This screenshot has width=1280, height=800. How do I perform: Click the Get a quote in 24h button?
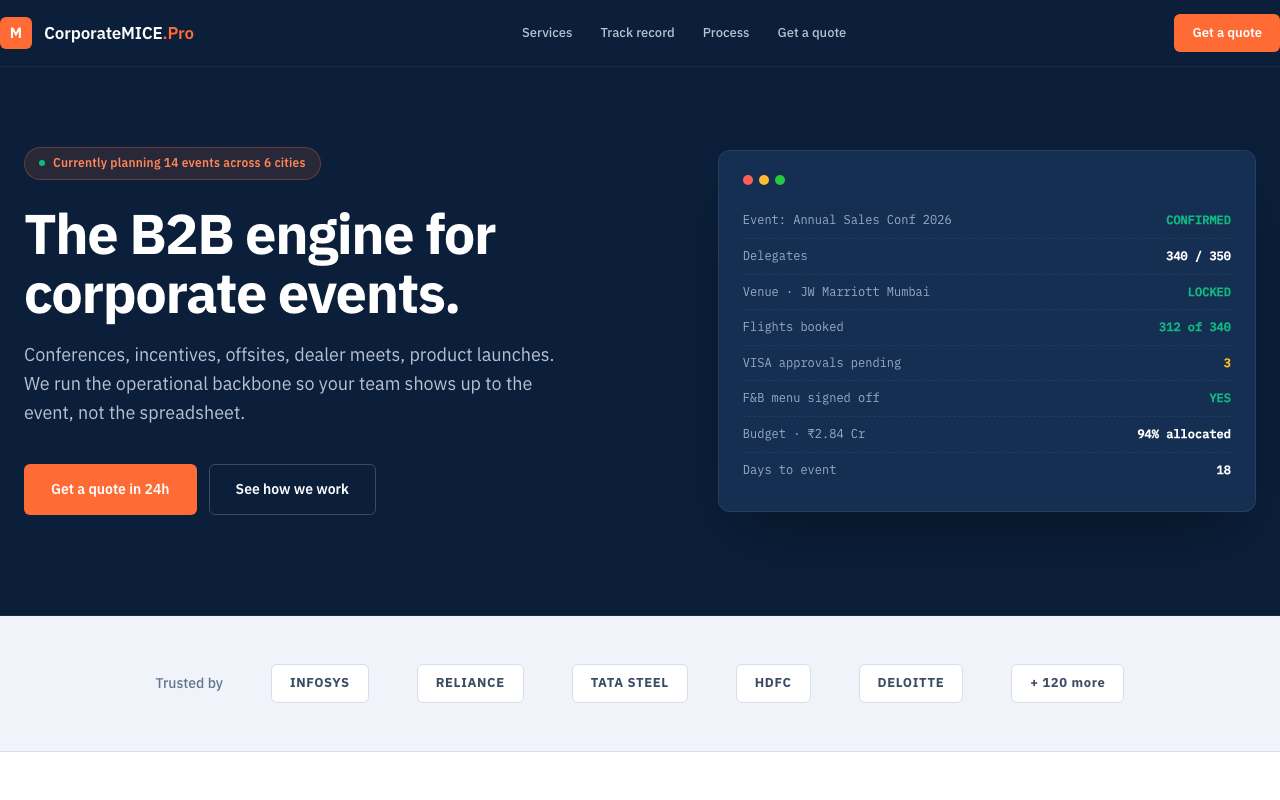coord(110,489)
